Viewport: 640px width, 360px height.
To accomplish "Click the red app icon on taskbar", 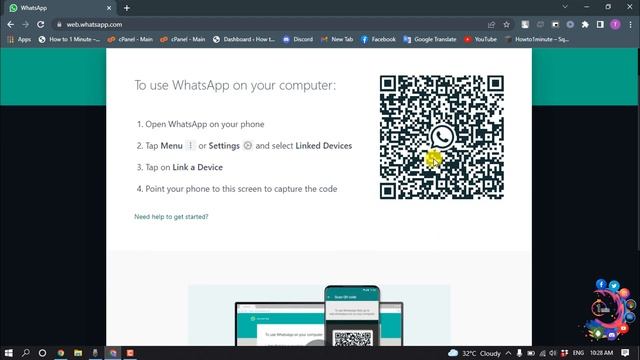I will 130,353.
